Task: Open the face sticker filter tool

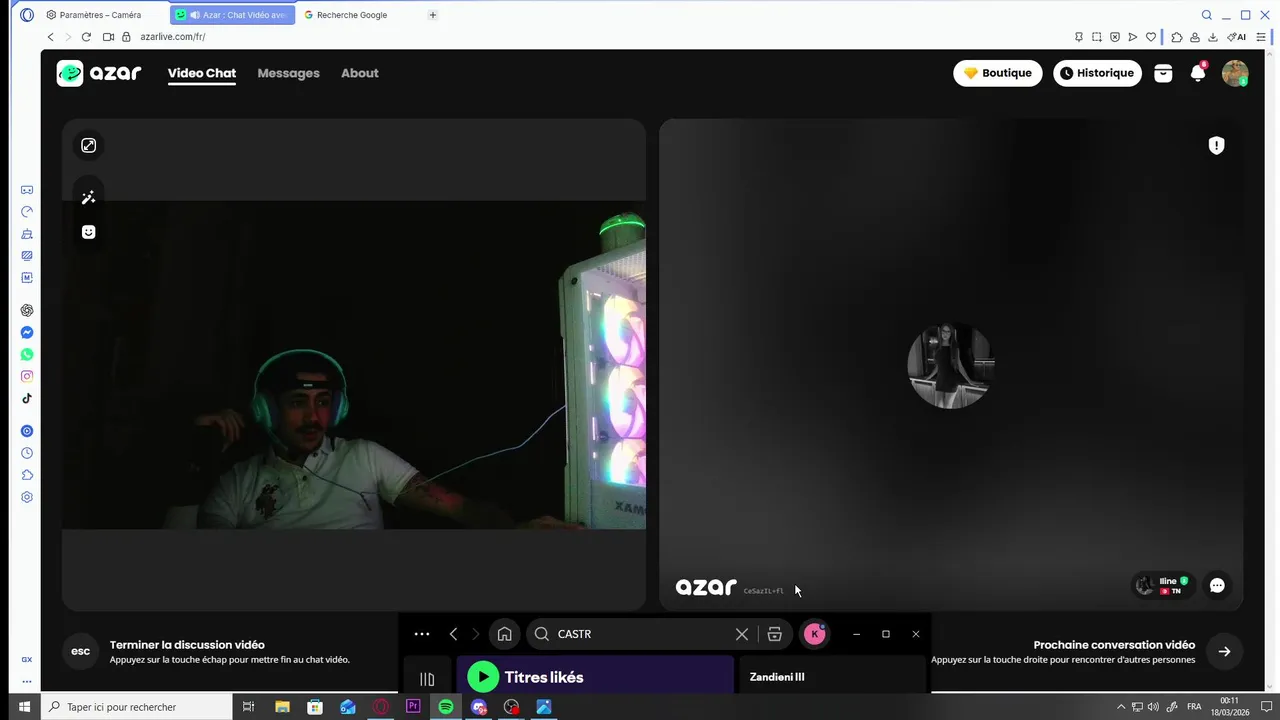Action: point(89,232)
